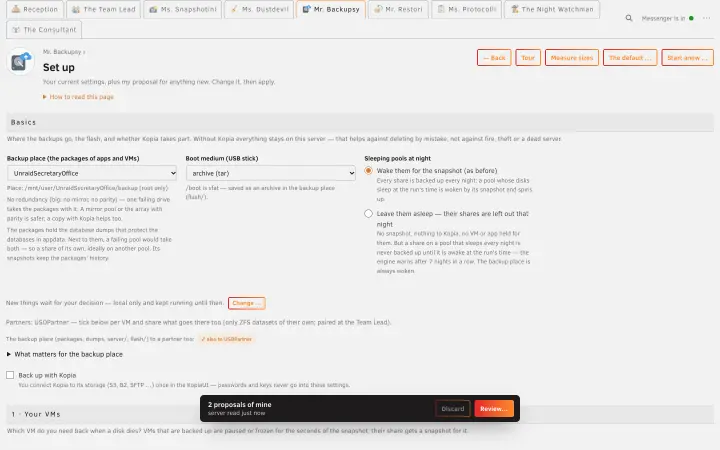Click the Mr. Backupsy tab icon

306,9
